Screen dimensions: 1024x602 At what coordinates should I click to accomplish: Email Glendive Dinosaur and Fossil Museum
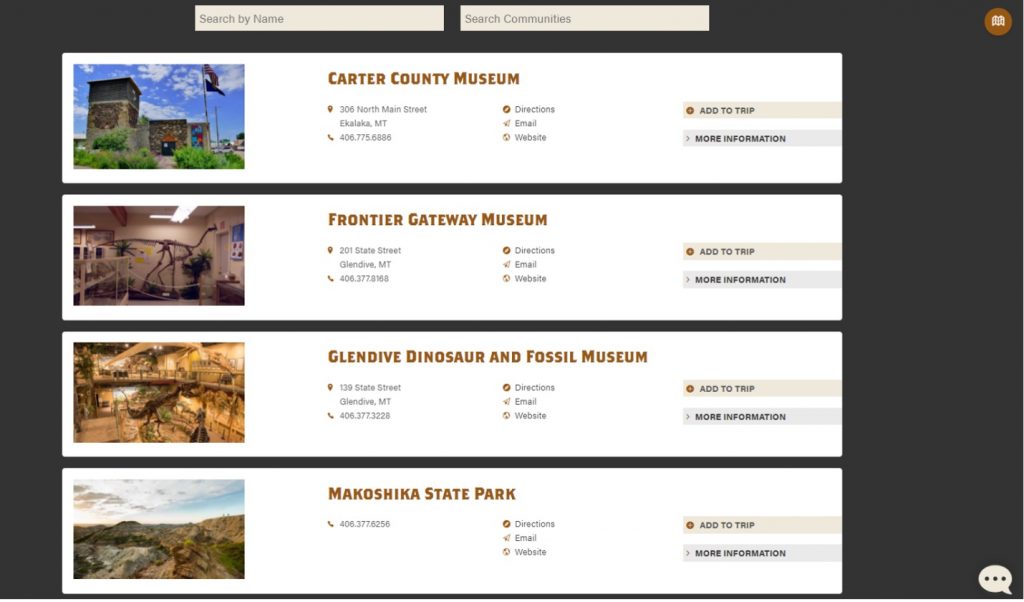(525, 402)
